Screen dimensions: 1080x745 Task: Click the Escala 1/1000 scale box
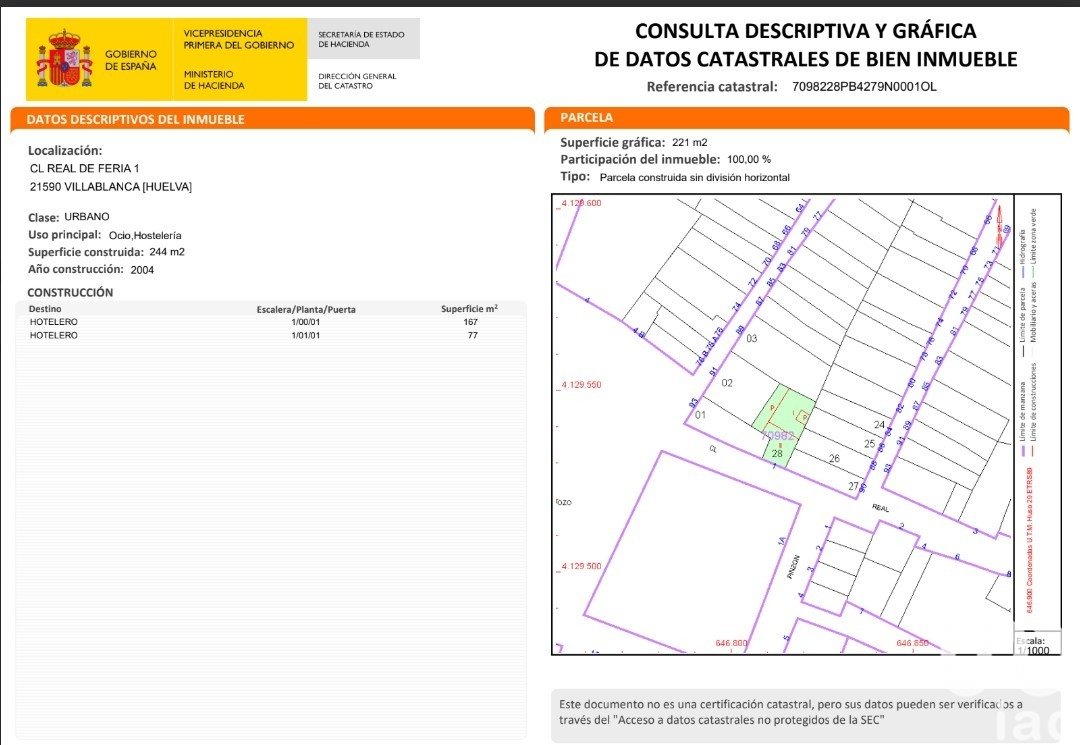click(1037, 644)
